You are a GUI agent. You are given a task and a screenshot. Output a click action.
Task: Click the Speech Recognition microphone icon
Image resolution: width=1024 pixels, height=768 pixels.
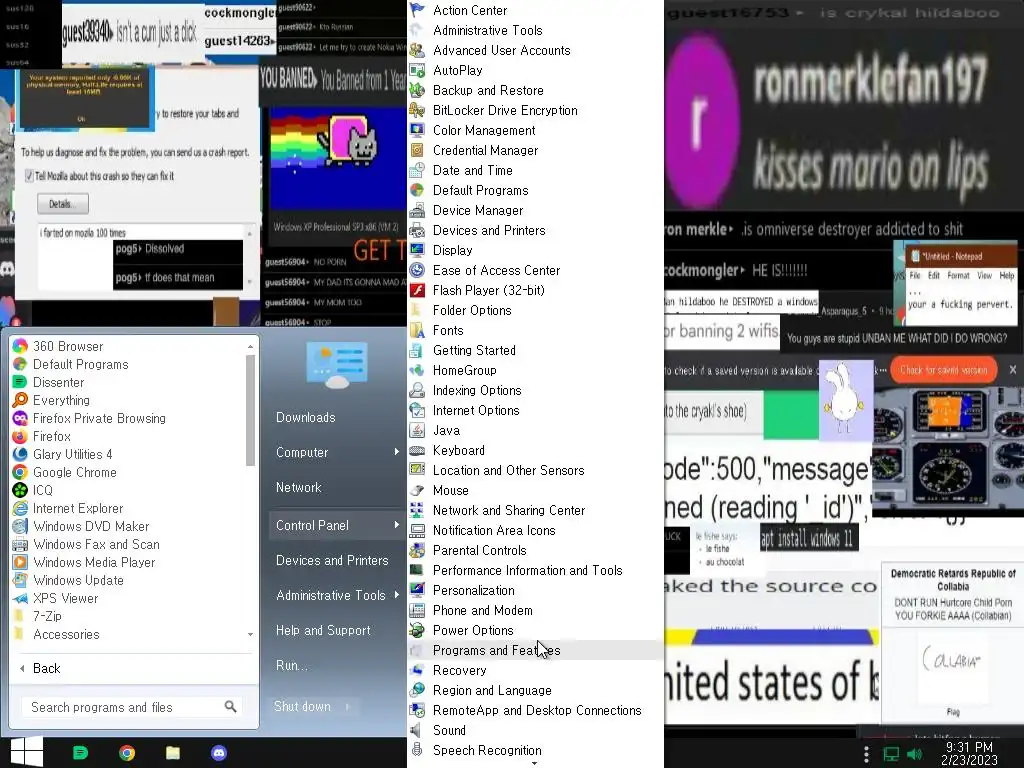417,750
